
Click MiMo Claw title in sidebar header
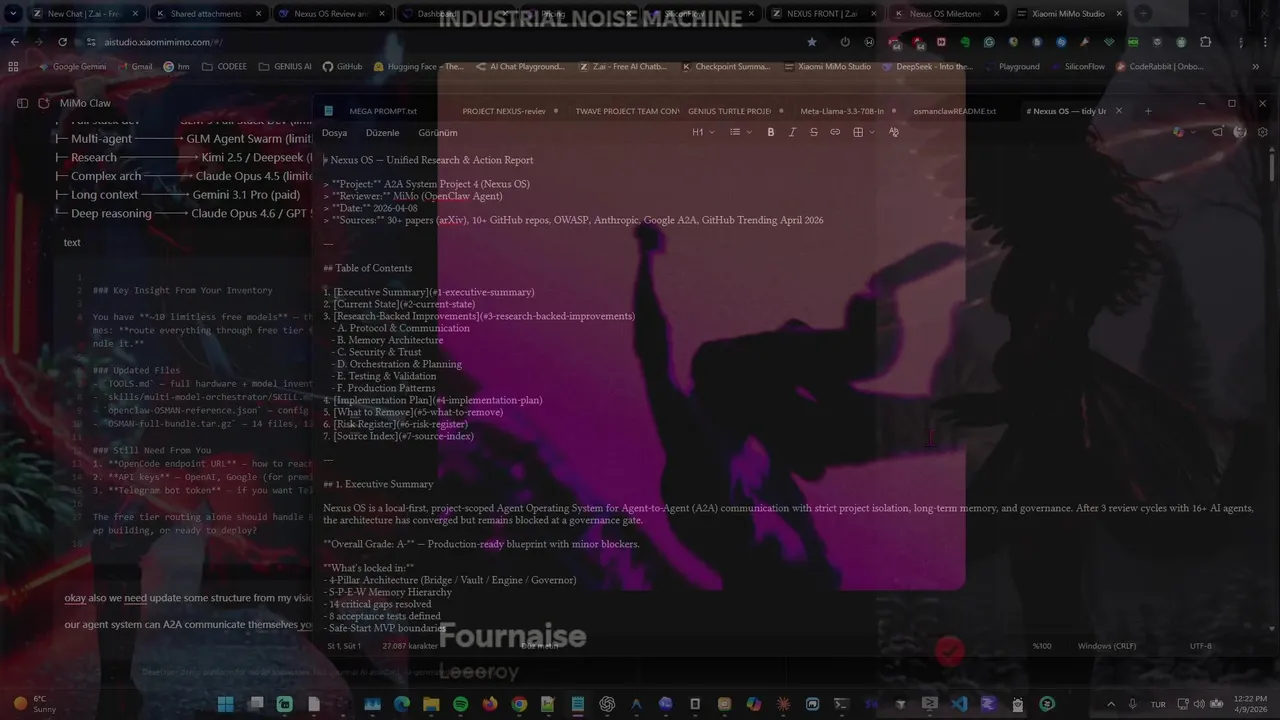[85, 103]
